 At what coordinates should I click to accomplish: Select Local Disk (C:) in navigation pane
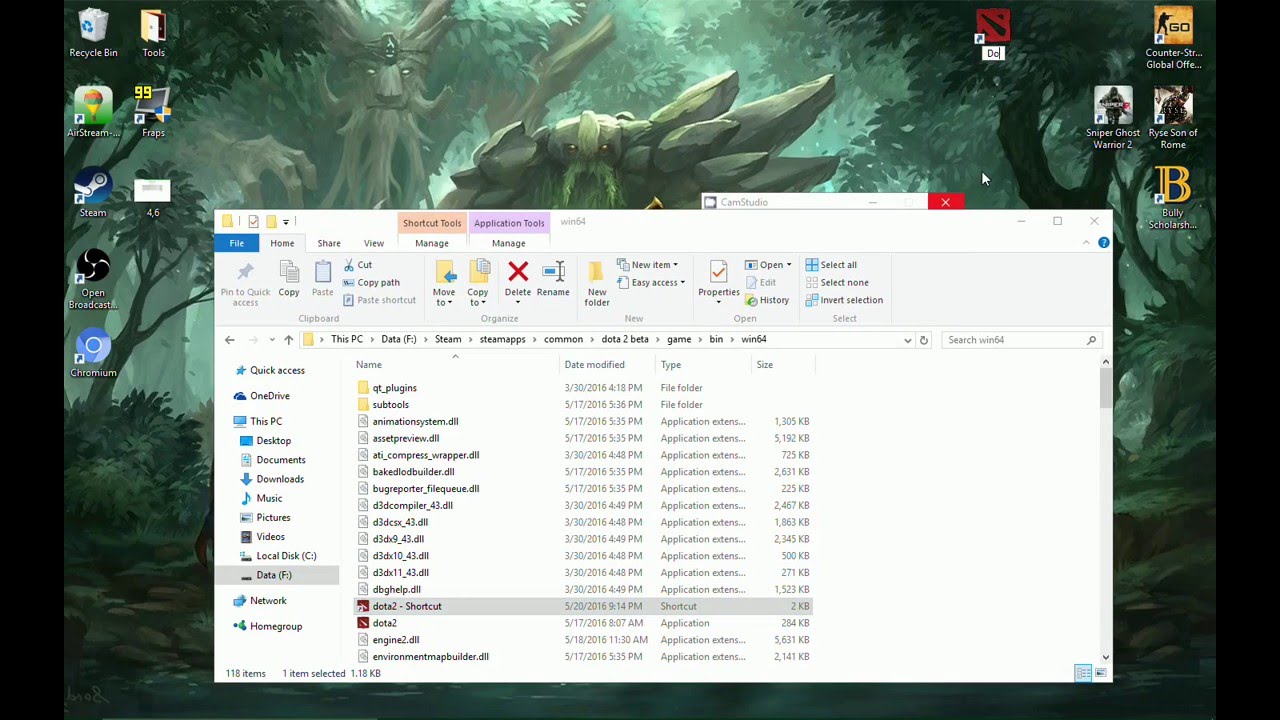(x=286, y=556)
